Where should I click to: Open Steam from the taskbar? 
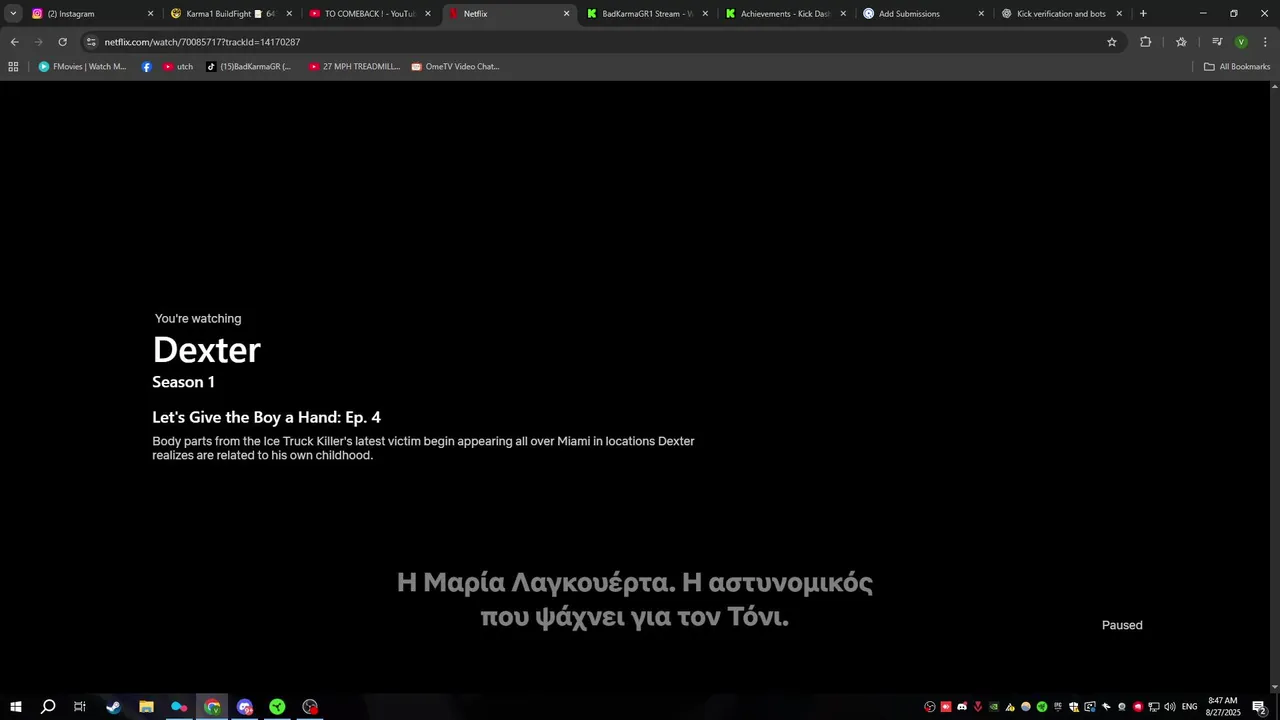(113, 707)
